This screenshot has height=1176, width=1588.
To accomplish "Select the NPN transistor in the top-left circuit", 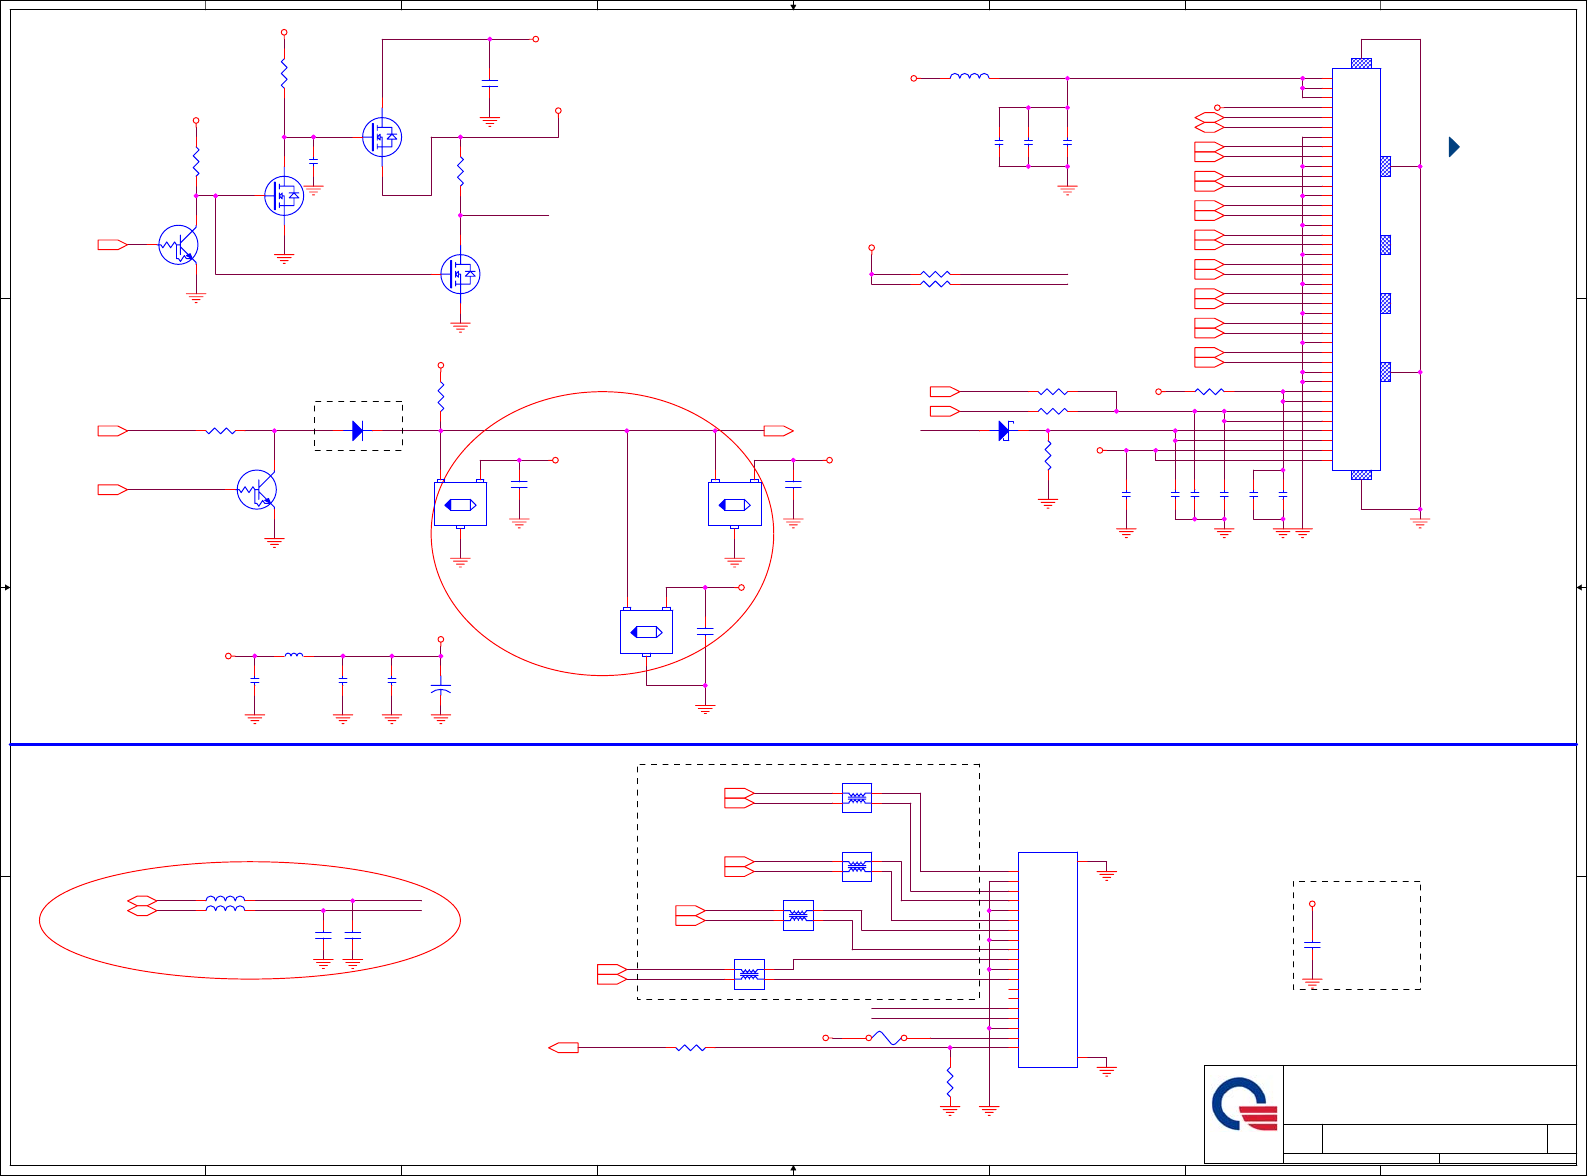I will tap(178, 245).
